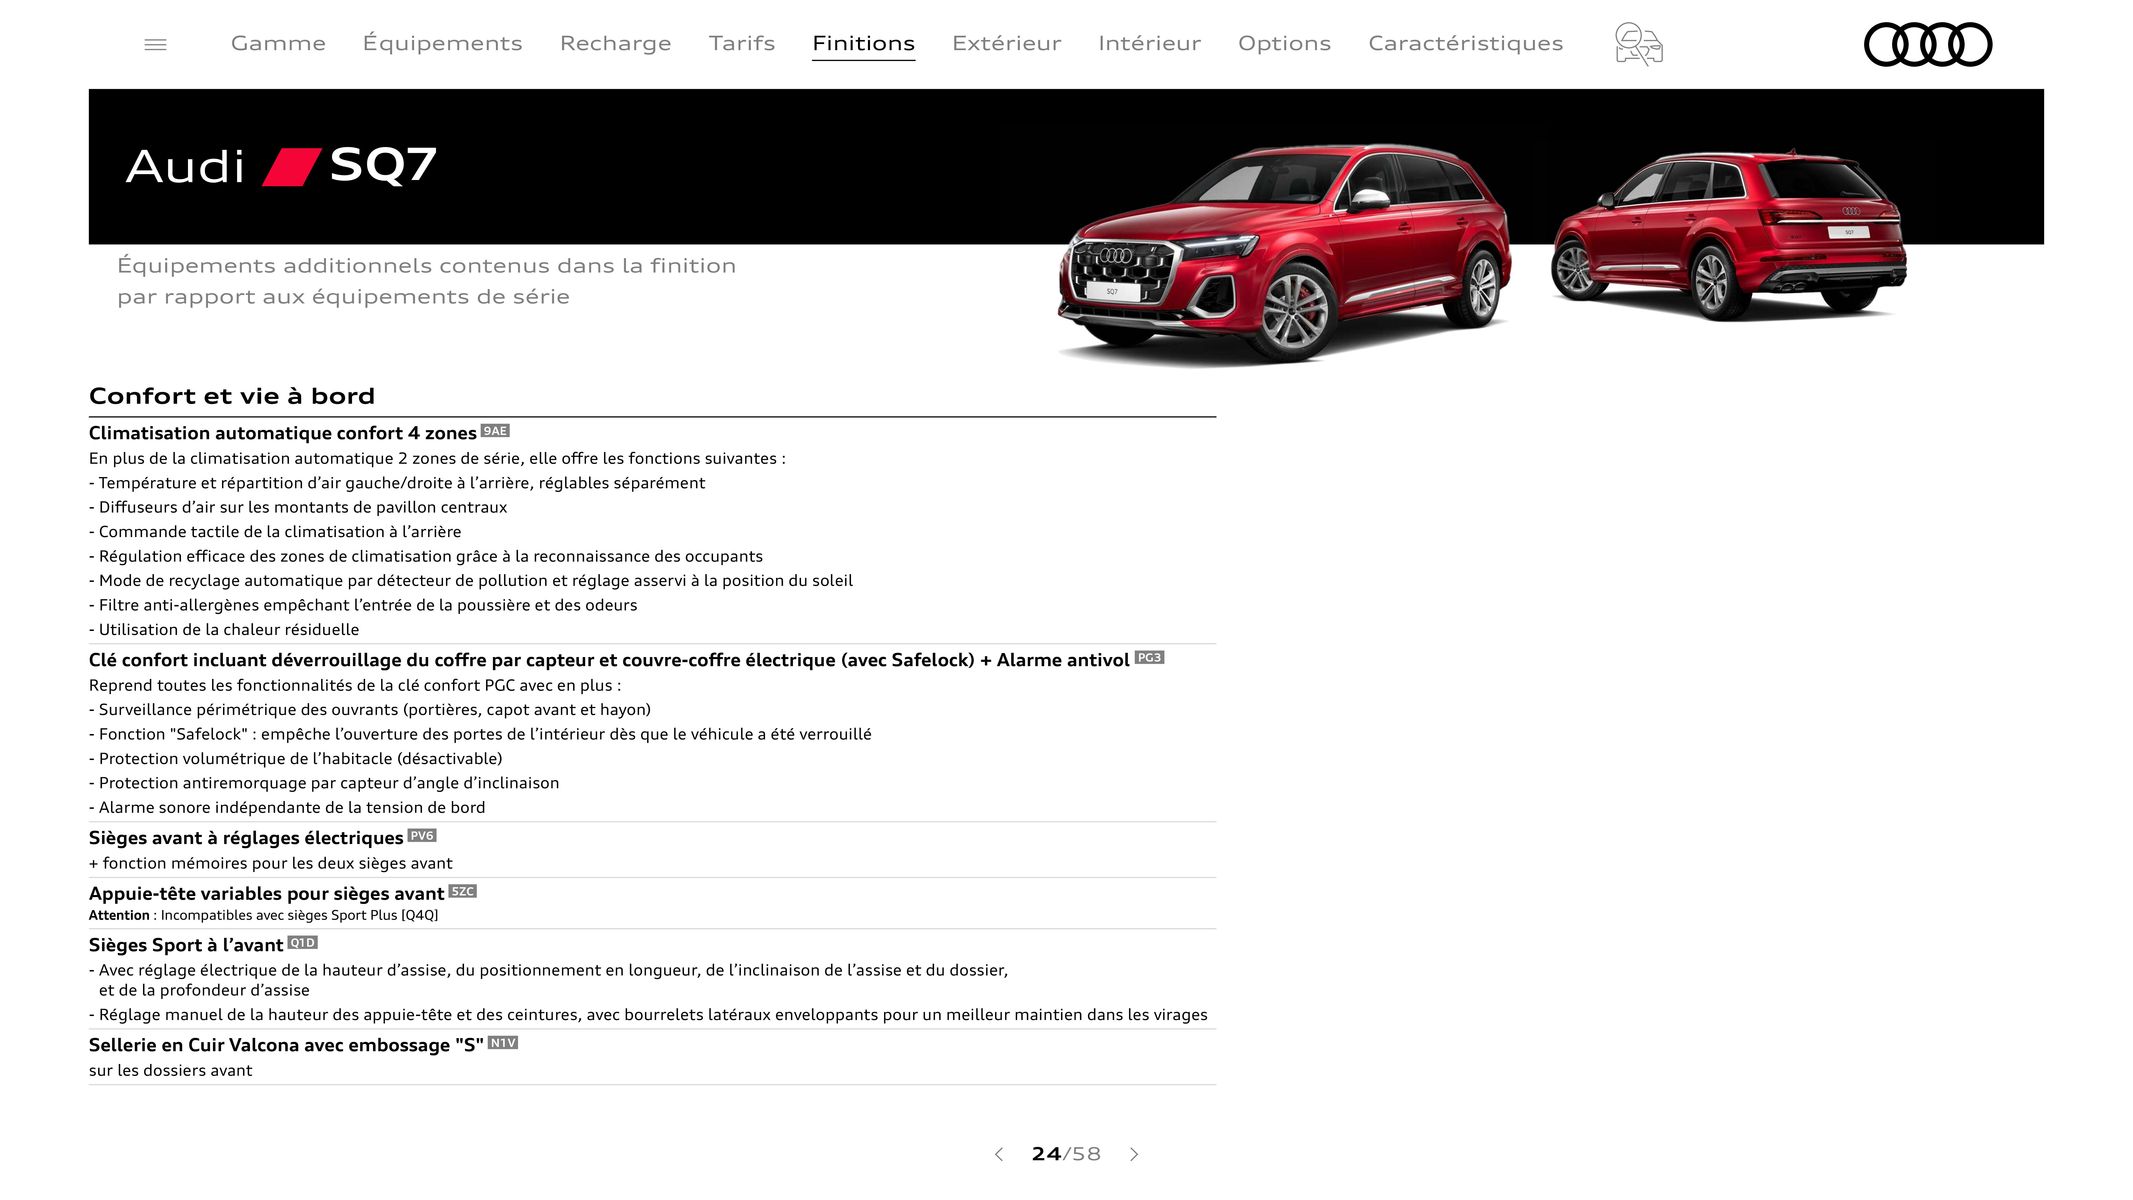Screen dimensions: 2133x1200
Task: Select the Finitions tab
Action: (863, 43)
